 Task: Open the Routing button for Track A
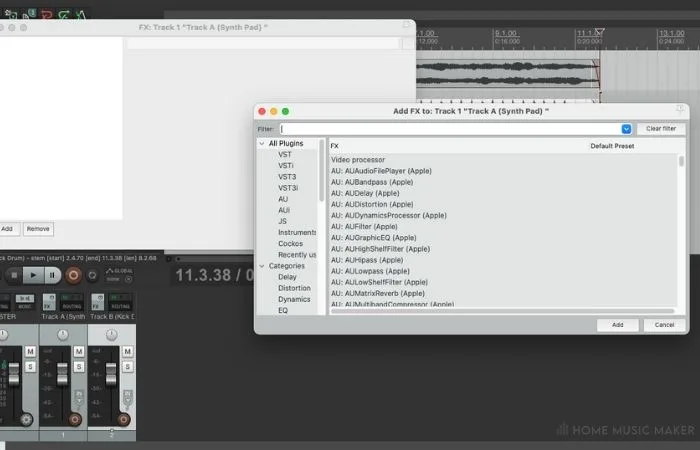(71, 302)
